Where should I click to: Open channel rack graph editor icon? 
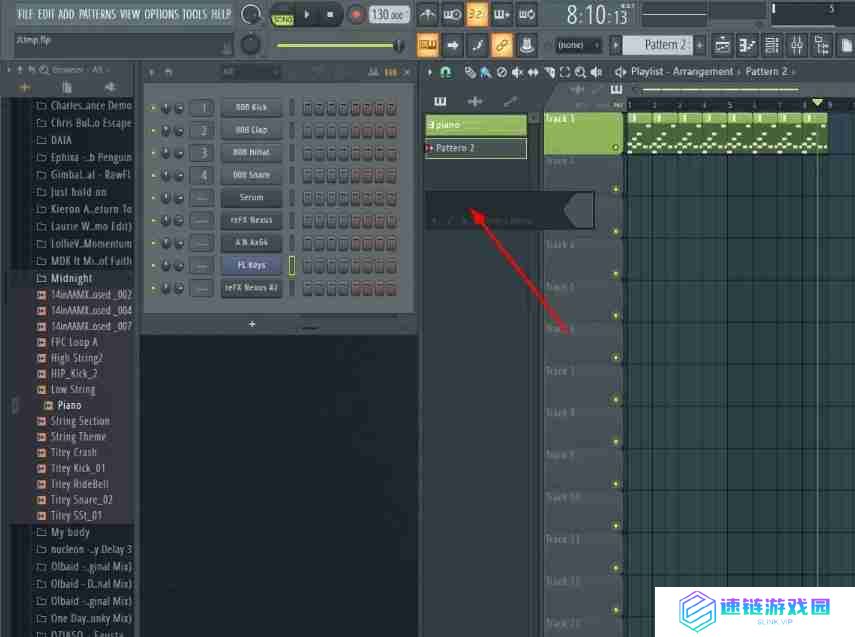(374, 72)
